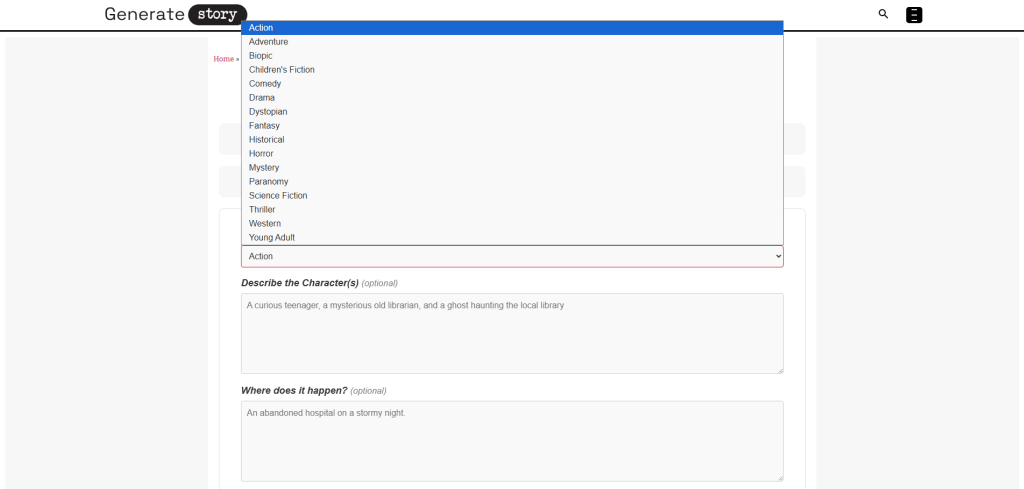Open the black menu icon in header
The height and width of the screenshot is (489, 1024).
click(x=914, y=15)
